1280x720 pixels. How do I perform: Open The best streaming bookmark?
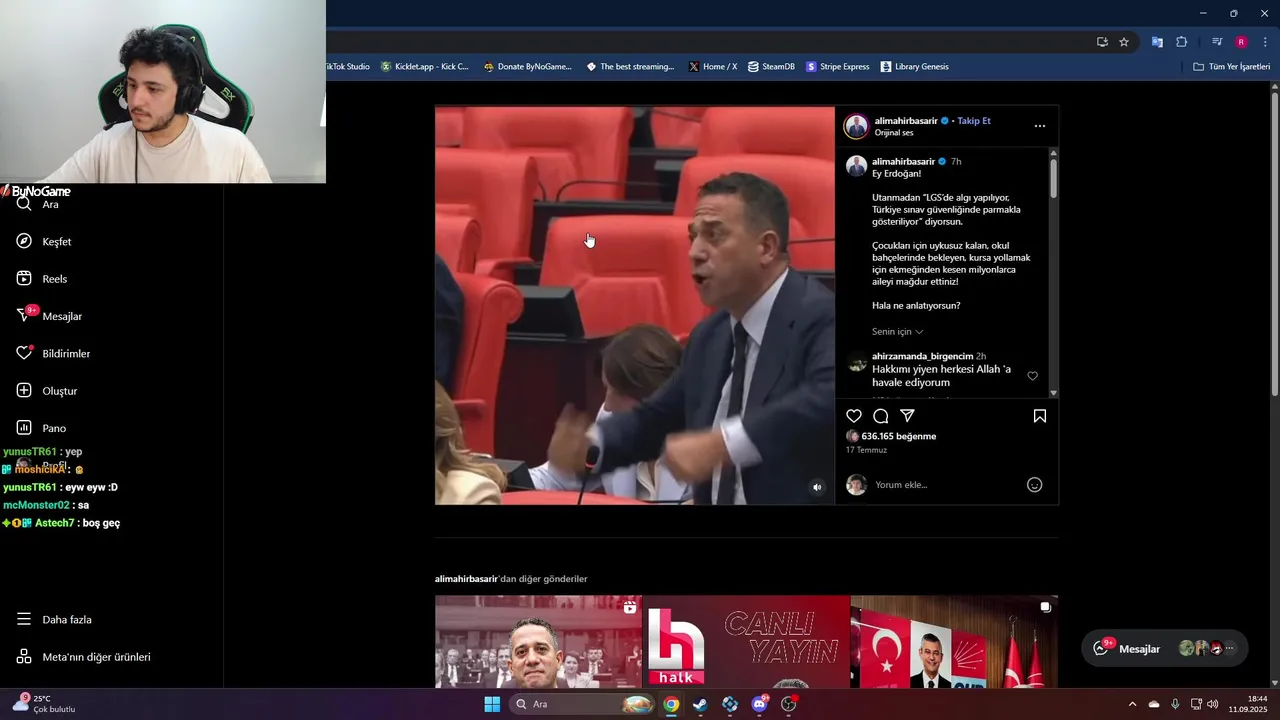pos(630,67)
